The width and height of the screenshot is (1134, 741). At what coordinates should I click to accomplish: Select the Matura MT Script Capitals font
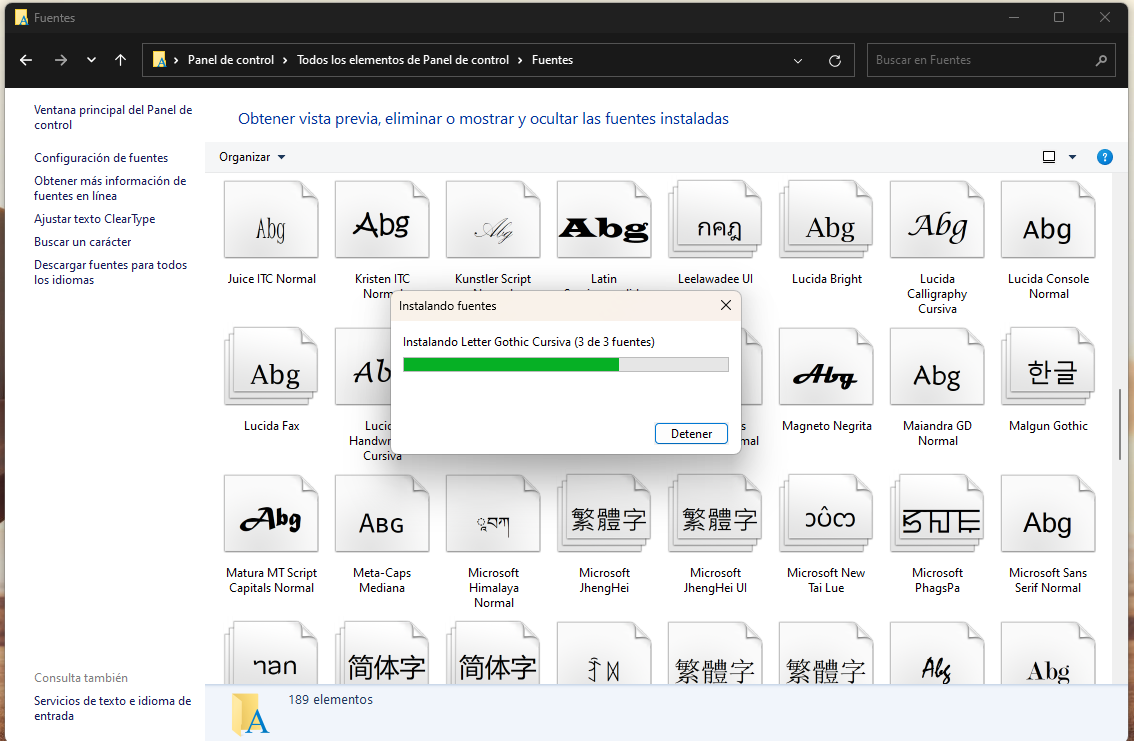(271, 513)
